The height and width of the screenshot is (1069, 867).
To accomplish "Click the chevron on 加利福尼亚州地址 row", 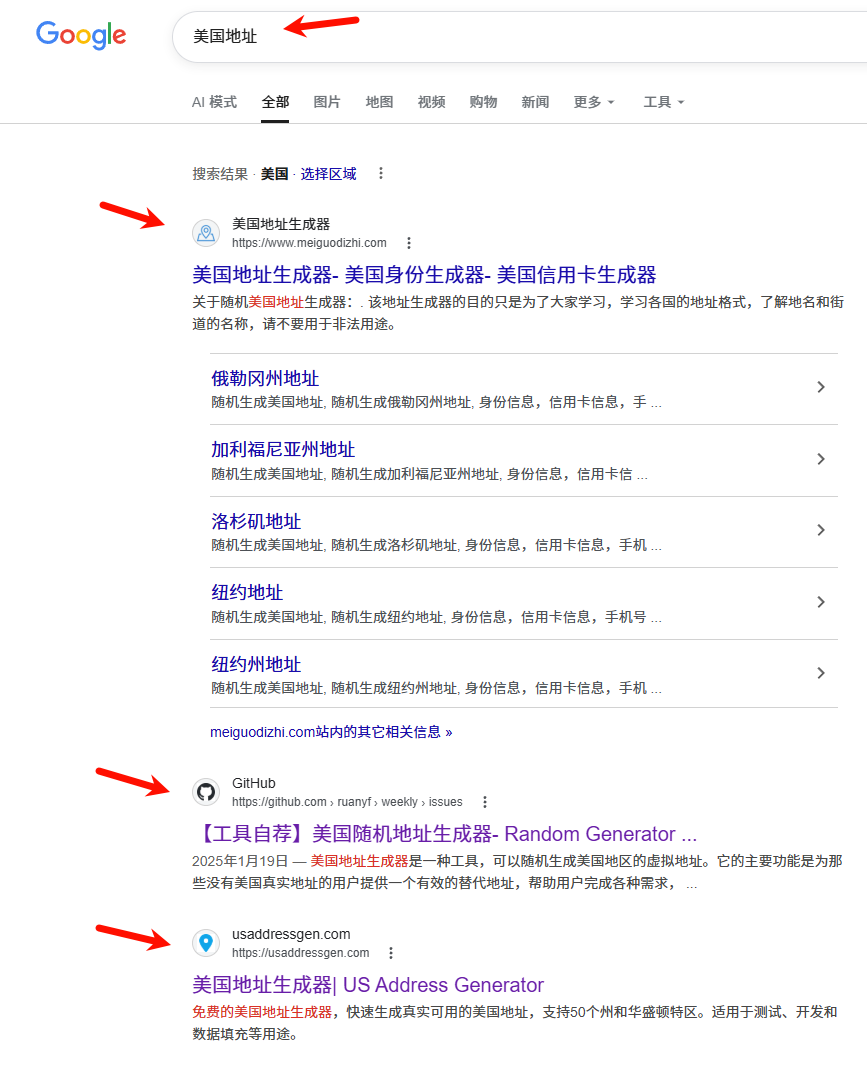I will pos(821,459).
